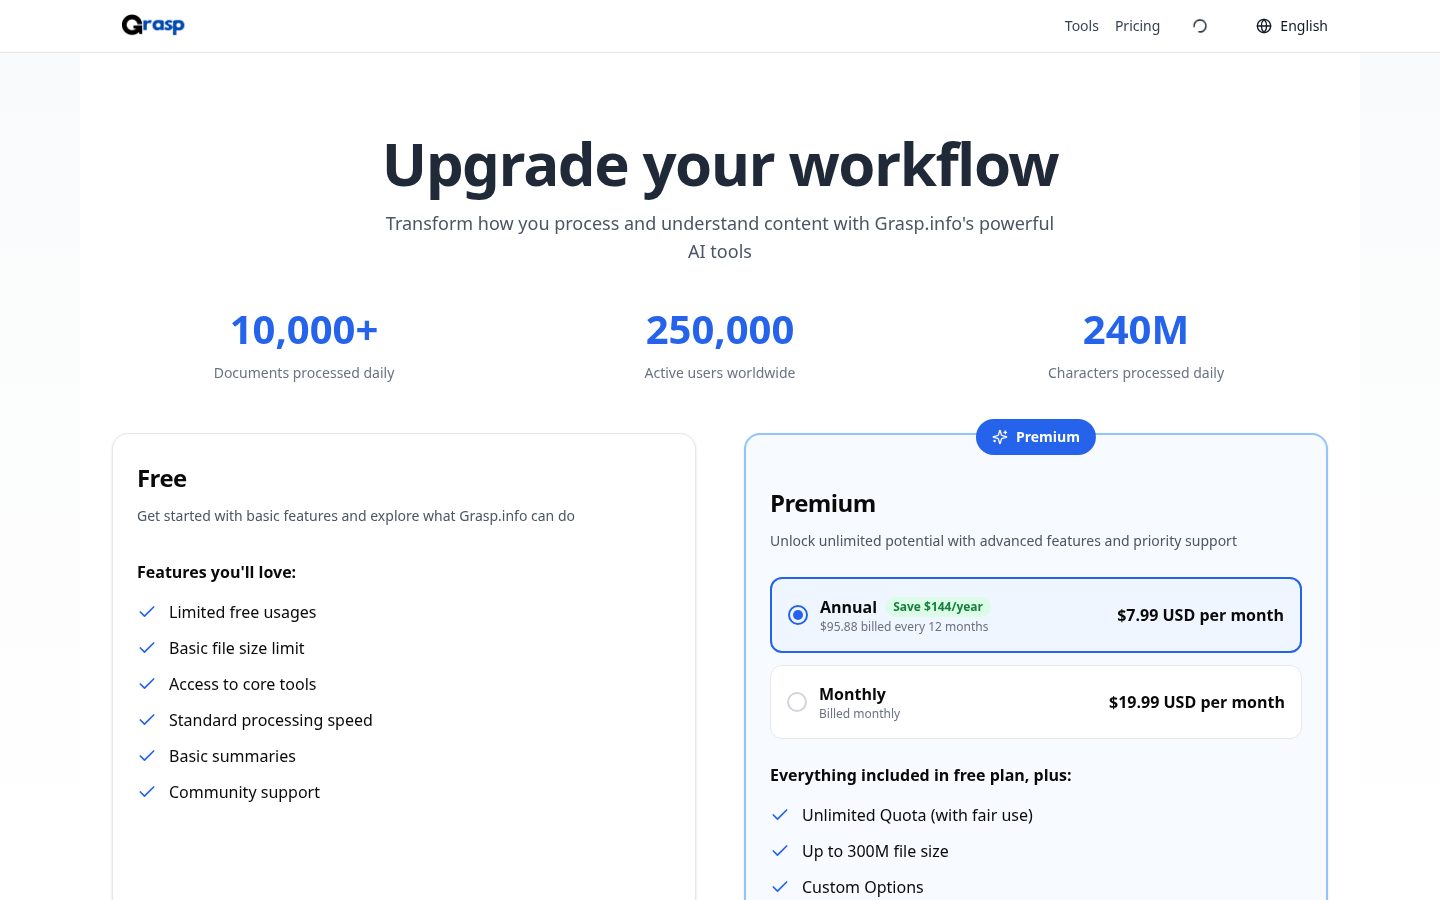
Task: Click the checkmark beside Limited free usages
Action: coord(147,612)
